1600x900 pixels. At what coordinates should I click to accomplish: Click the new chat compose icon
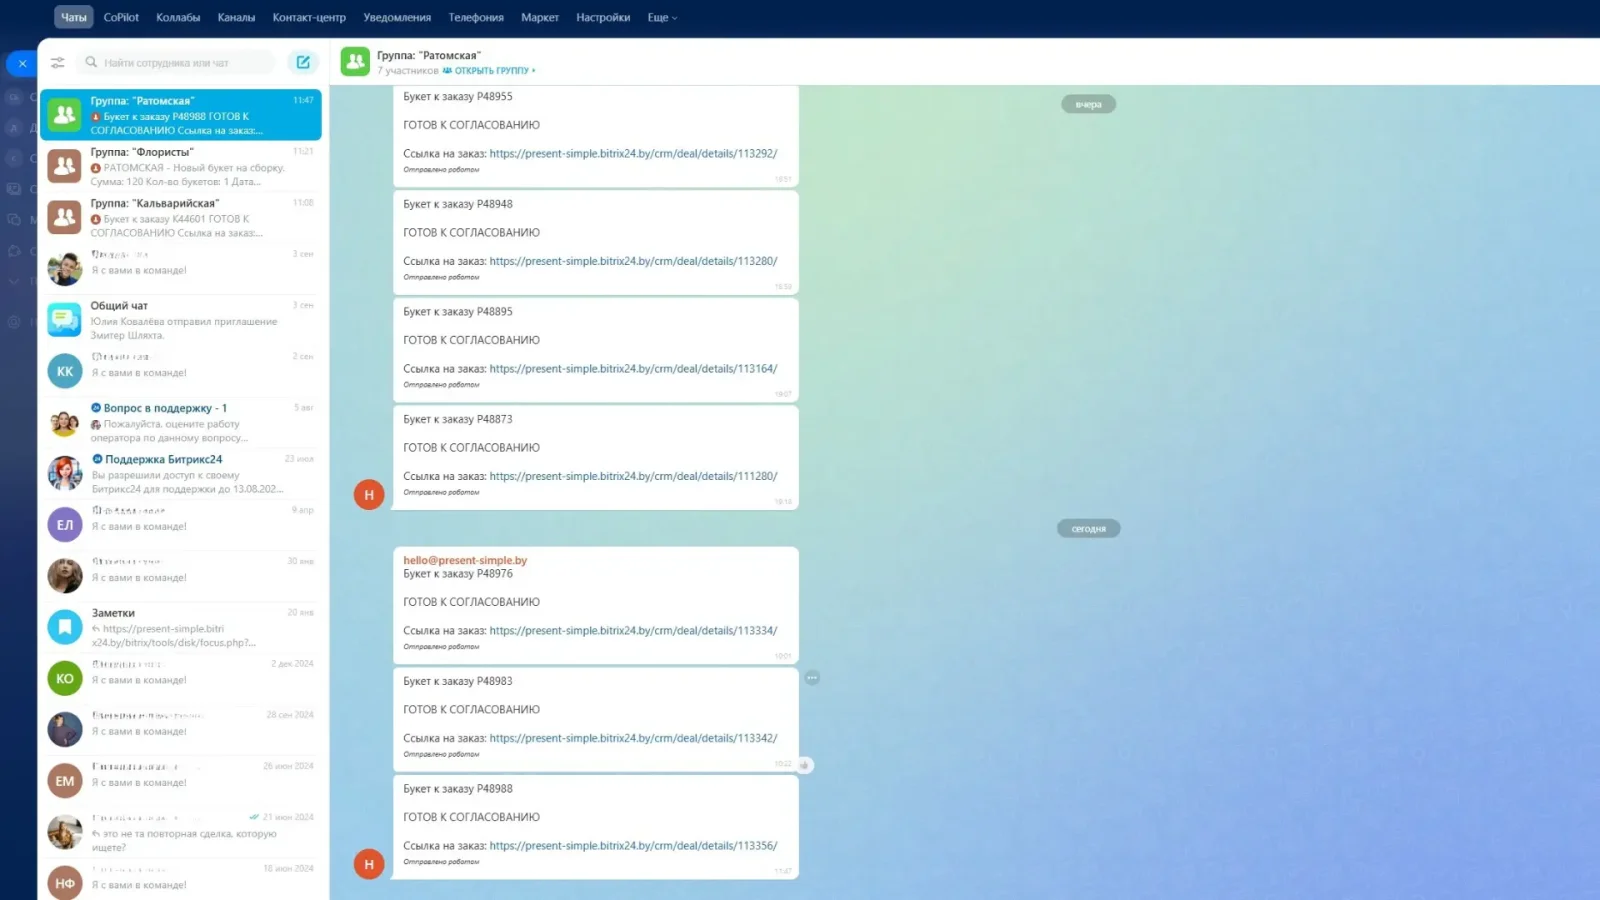click(303, 63)
